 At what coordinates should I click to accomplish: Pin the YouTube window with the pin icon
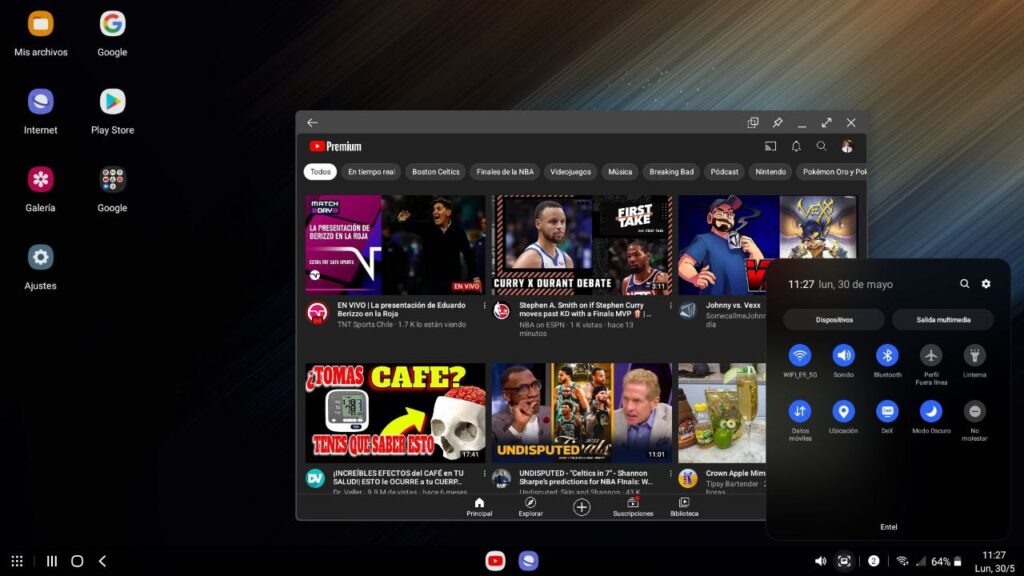point(778,122)
